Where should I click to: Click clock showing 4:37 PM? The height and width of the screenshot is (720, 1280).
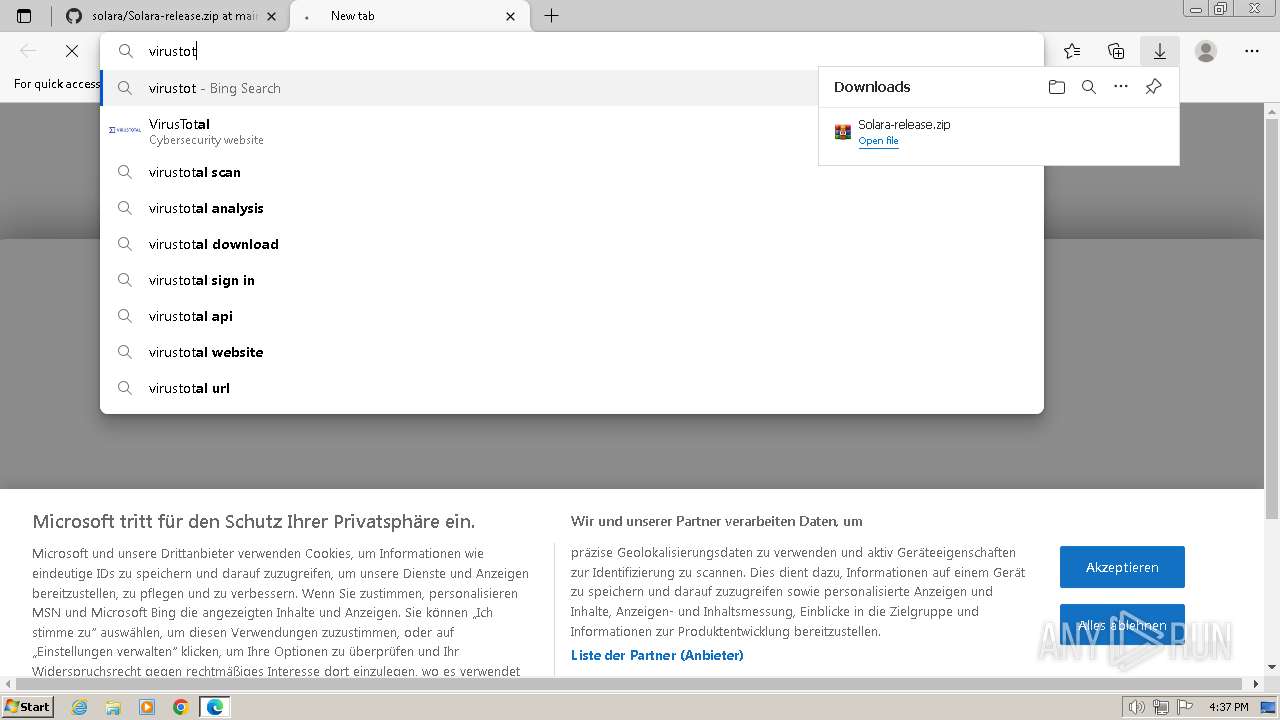[x=1229, y=707]
